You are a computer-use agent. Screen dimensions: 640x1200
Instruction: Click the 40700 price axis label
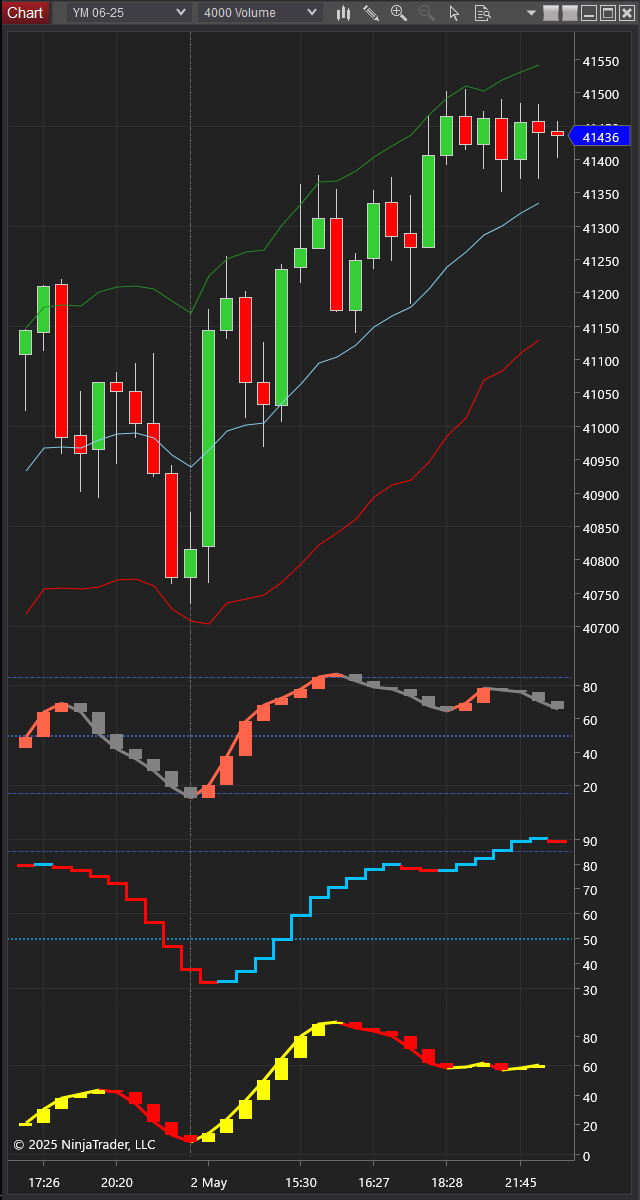click(x=600, y=628)
